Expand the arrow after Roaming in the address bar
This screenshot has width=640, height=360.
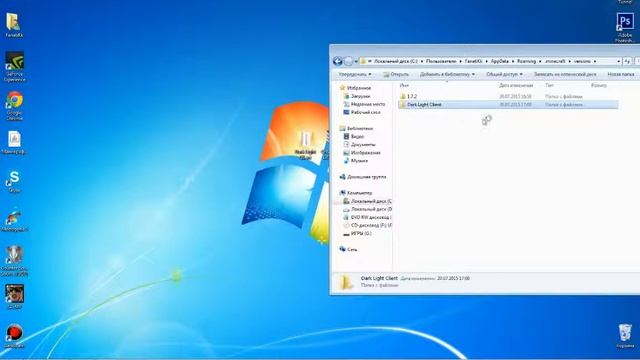540,61
